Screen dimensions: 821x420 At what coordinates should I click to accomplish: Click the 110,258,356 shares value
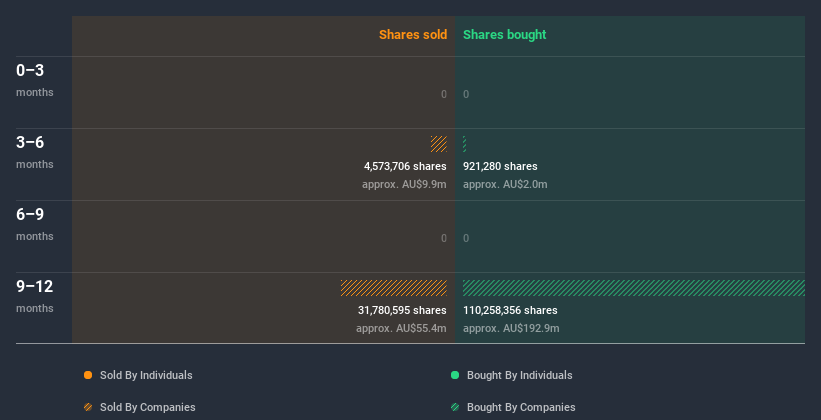tap(510, 311)
